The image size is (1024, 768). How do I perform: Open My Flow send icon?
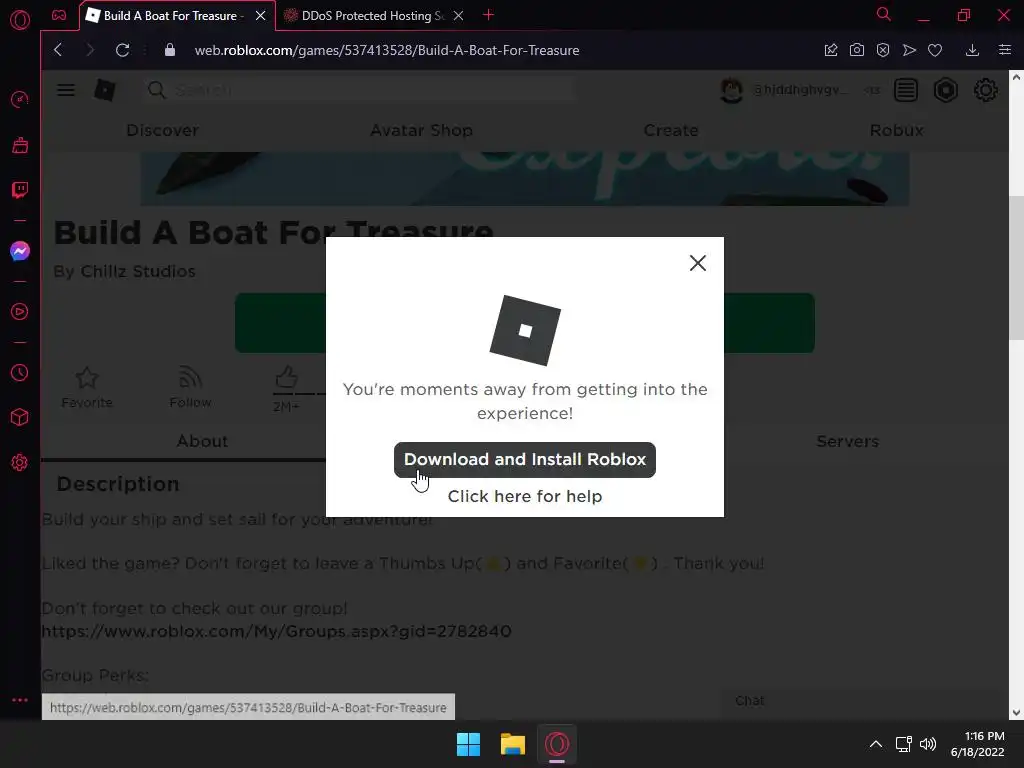pyautogui.click(x=909, y=50)
